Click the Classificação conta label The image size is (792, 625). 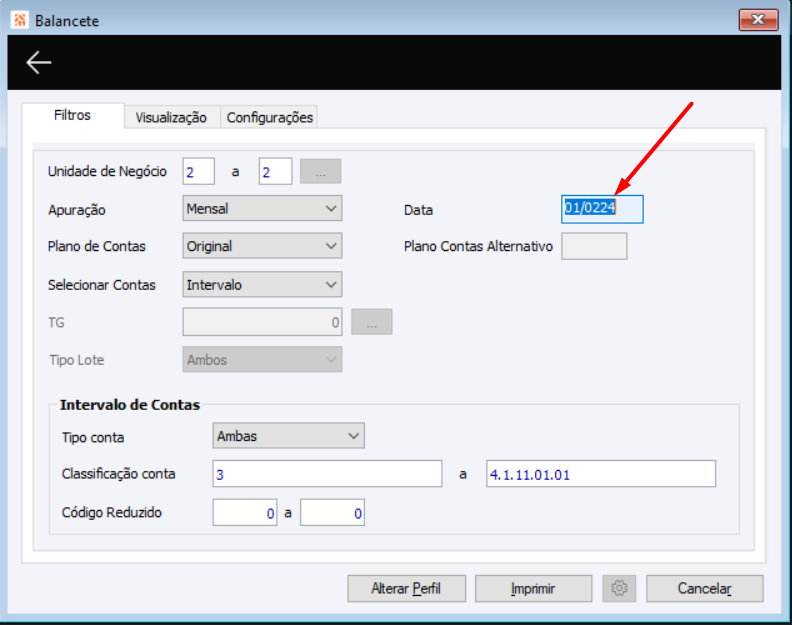click(x=119, y=474)
